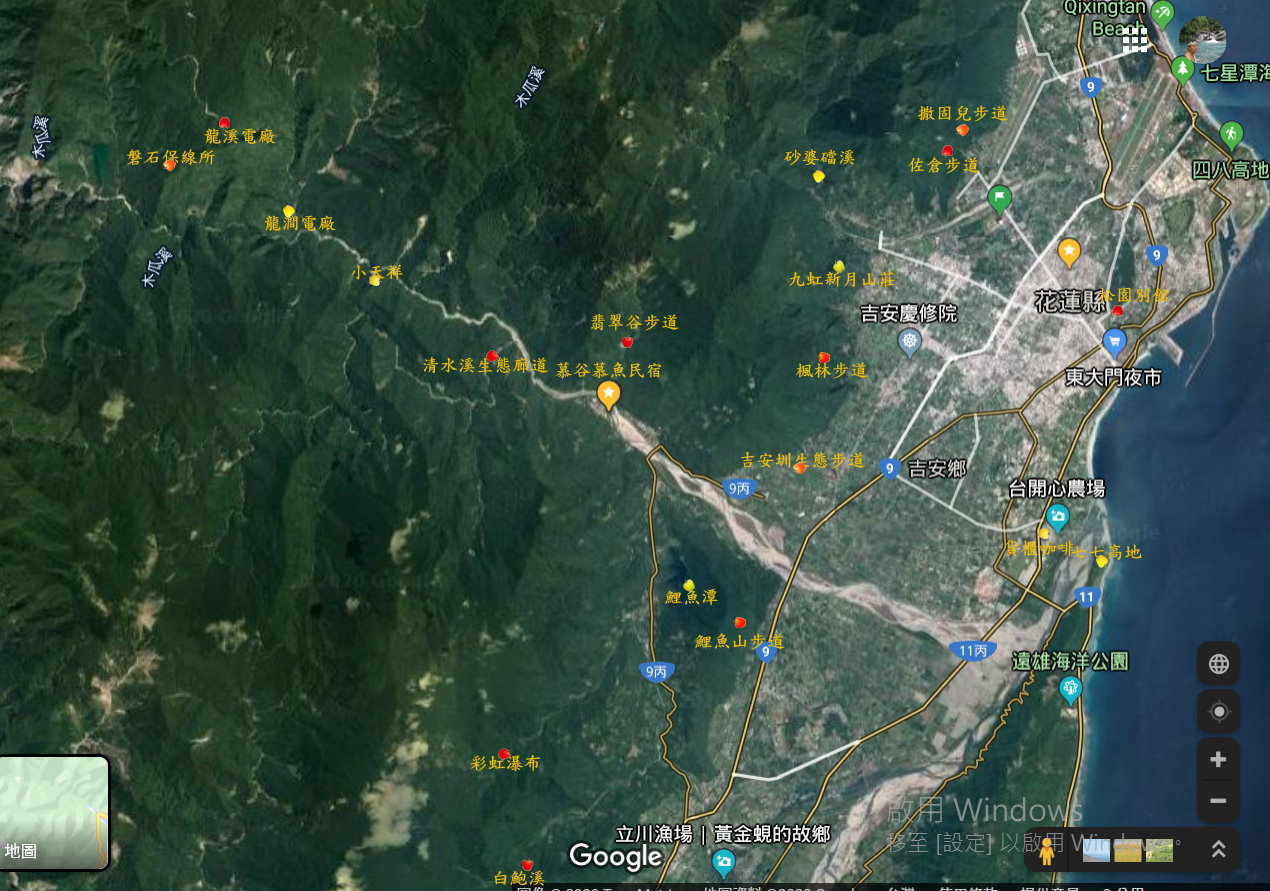Select the yellow pin at 七七高地
The width and height of the screenshot is (1270, 891).
coord(1102,560)
